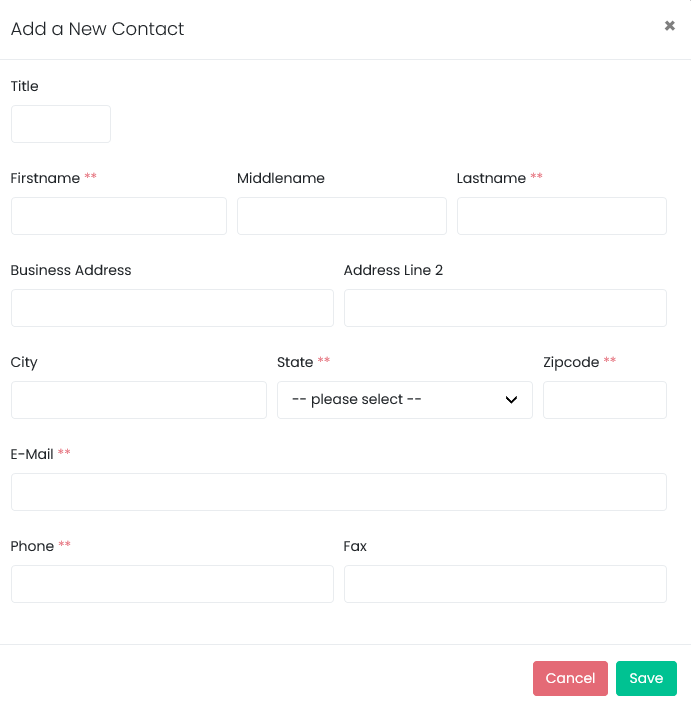Cancel adding the new contact
Viewport: 691px width, 708px height.
click(570, 678)
